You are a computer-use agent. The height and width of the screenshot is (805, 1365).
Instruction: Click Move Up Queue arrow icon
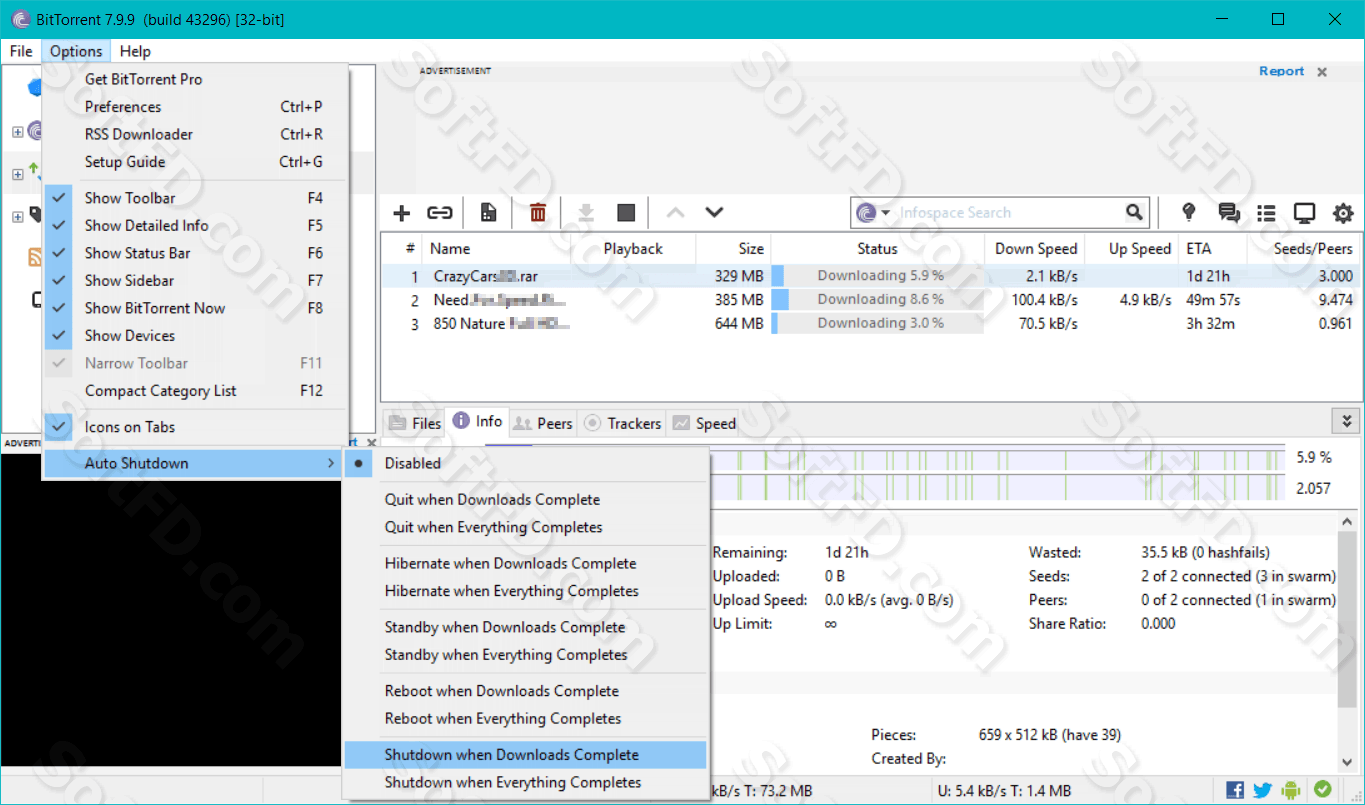point(675,213)
